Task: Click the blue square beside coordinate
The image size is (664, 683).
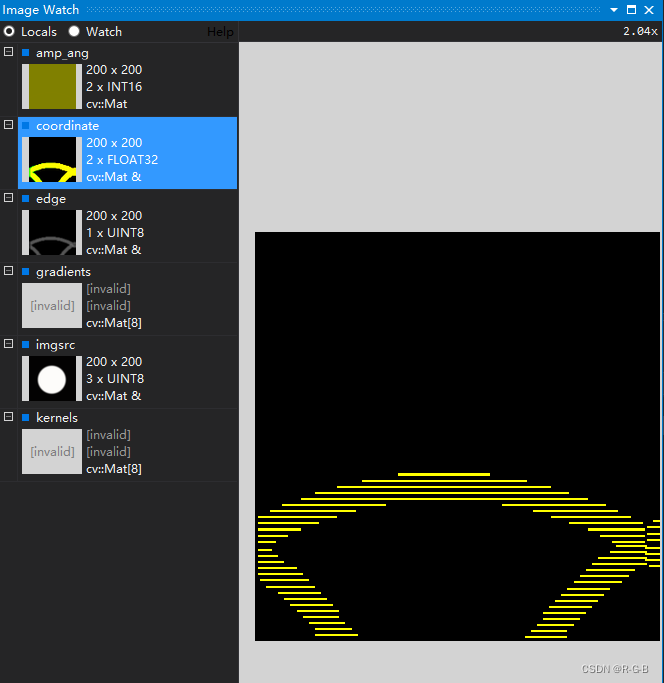Action: coord(26,126)
